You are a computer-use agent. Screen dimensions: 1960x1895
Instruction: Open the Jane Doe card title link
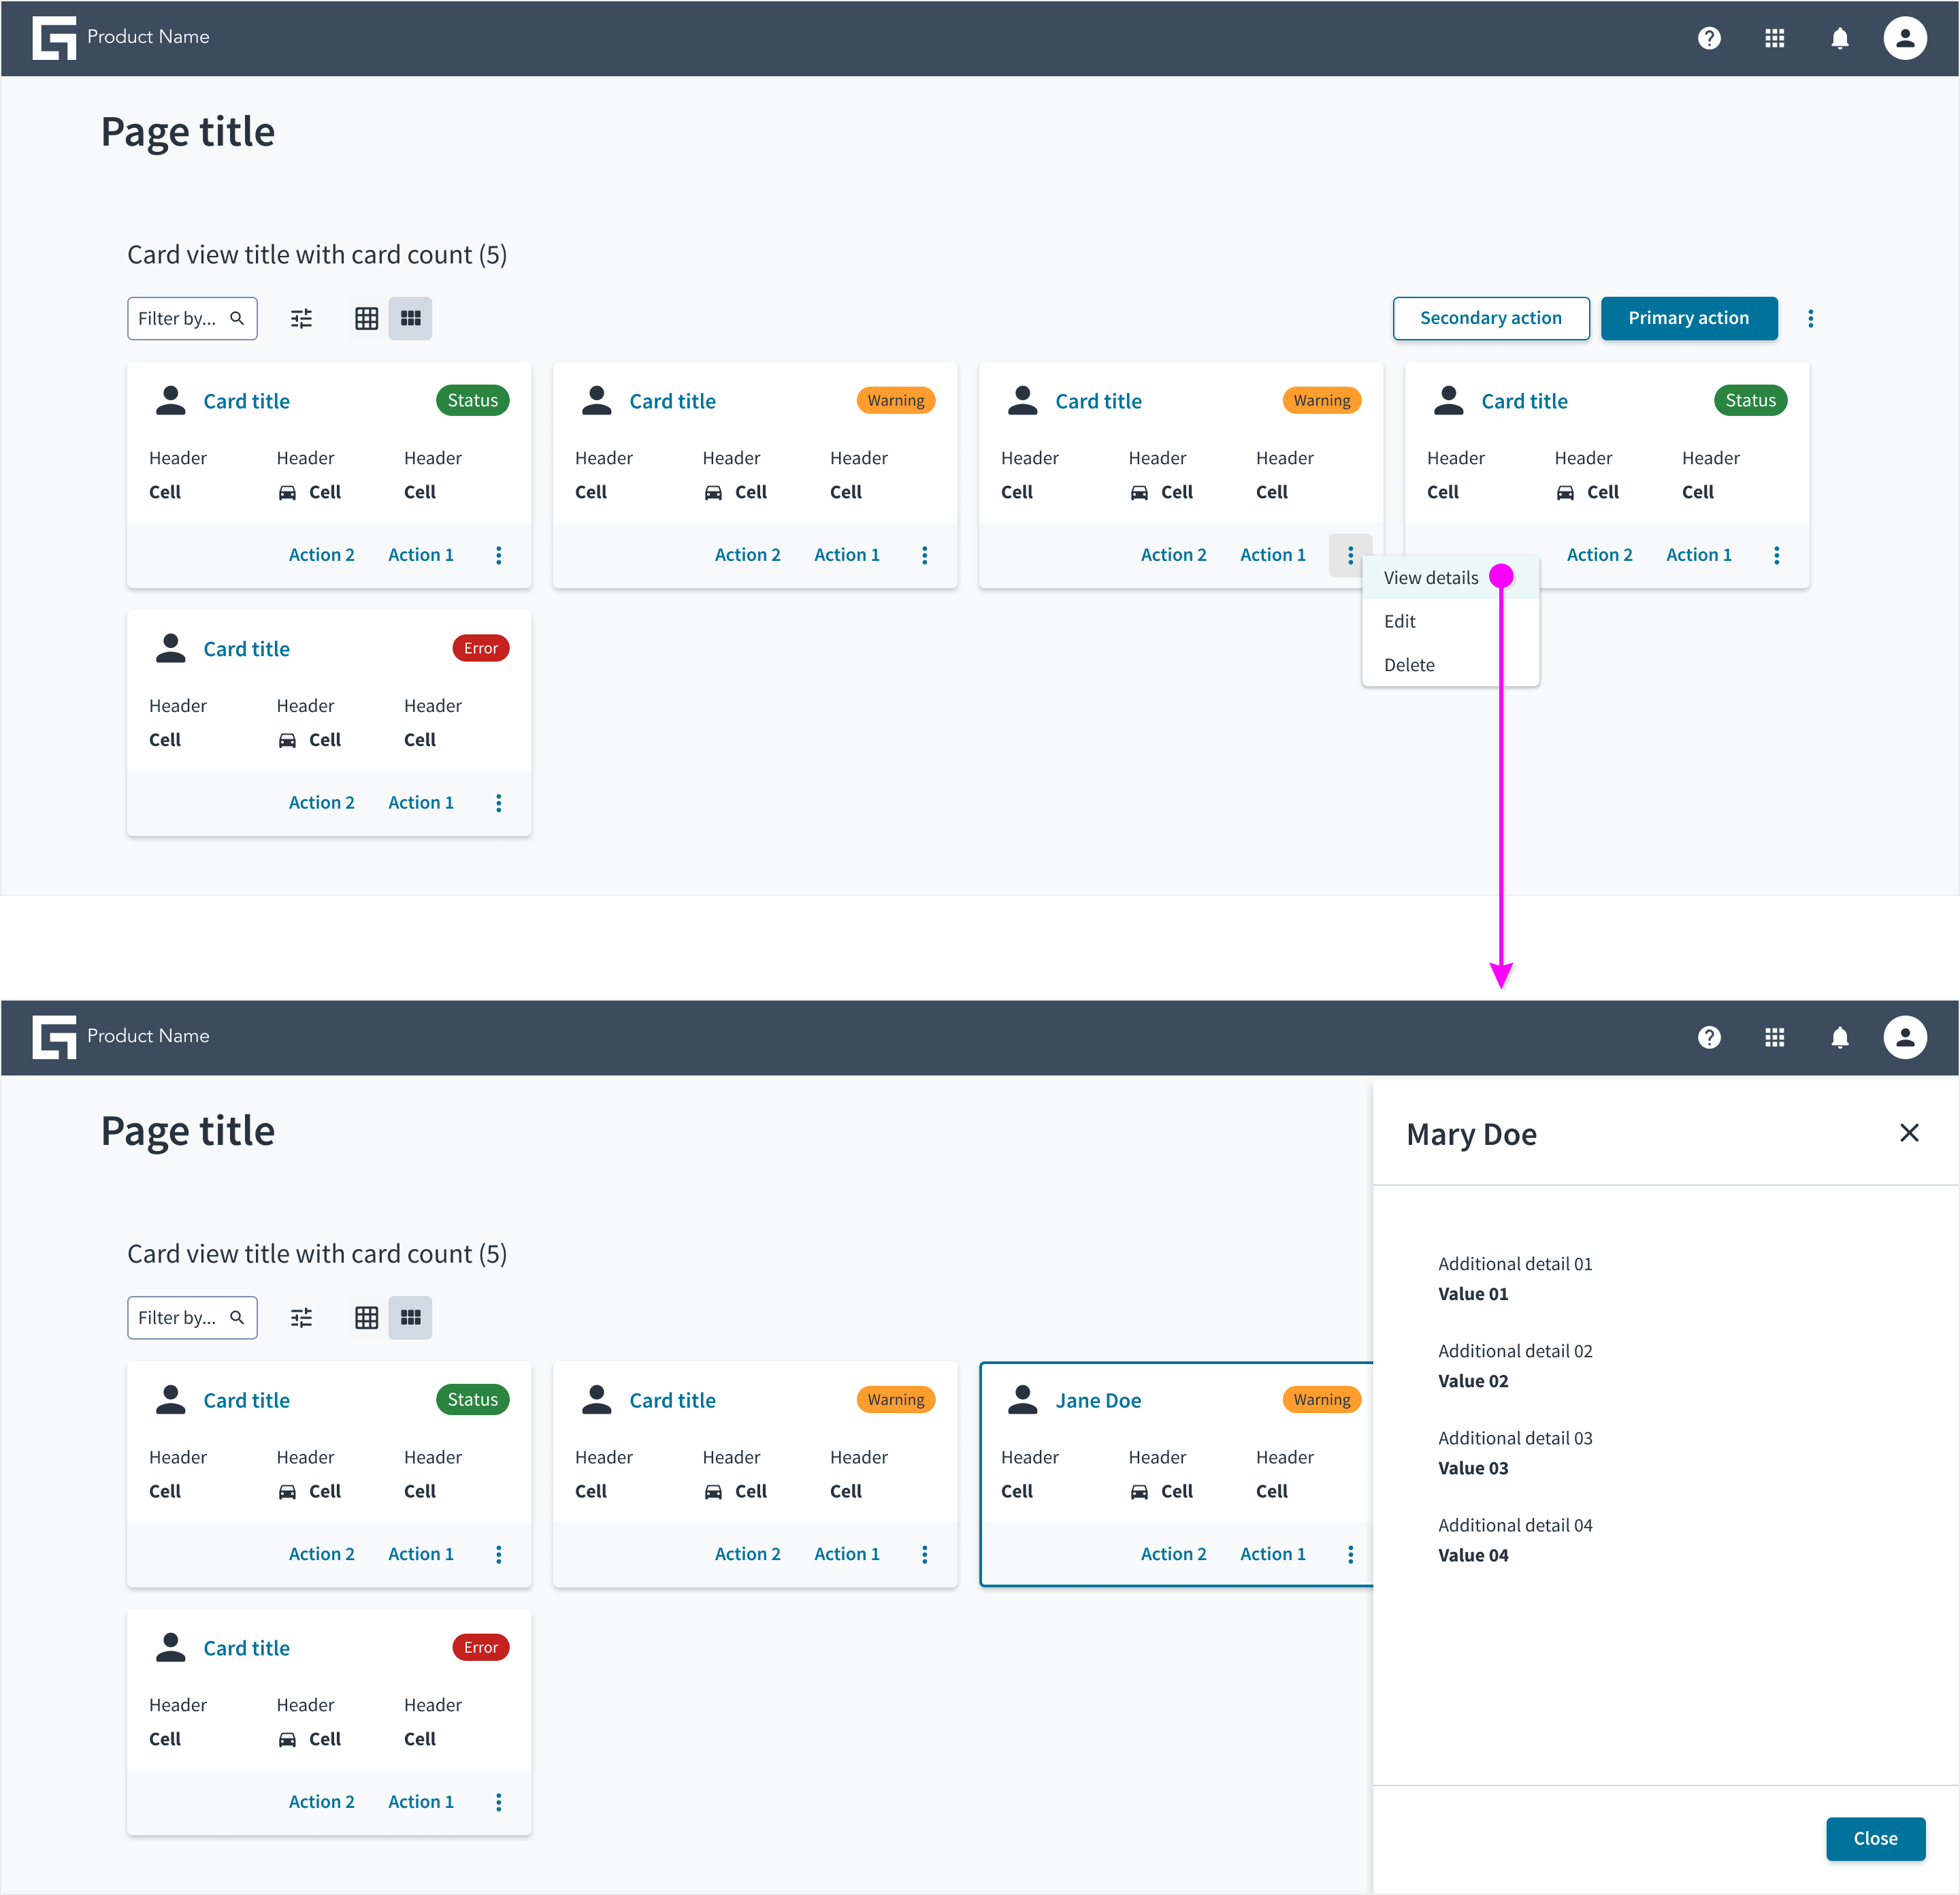pyautogui.click(x=1098, y=1400)
